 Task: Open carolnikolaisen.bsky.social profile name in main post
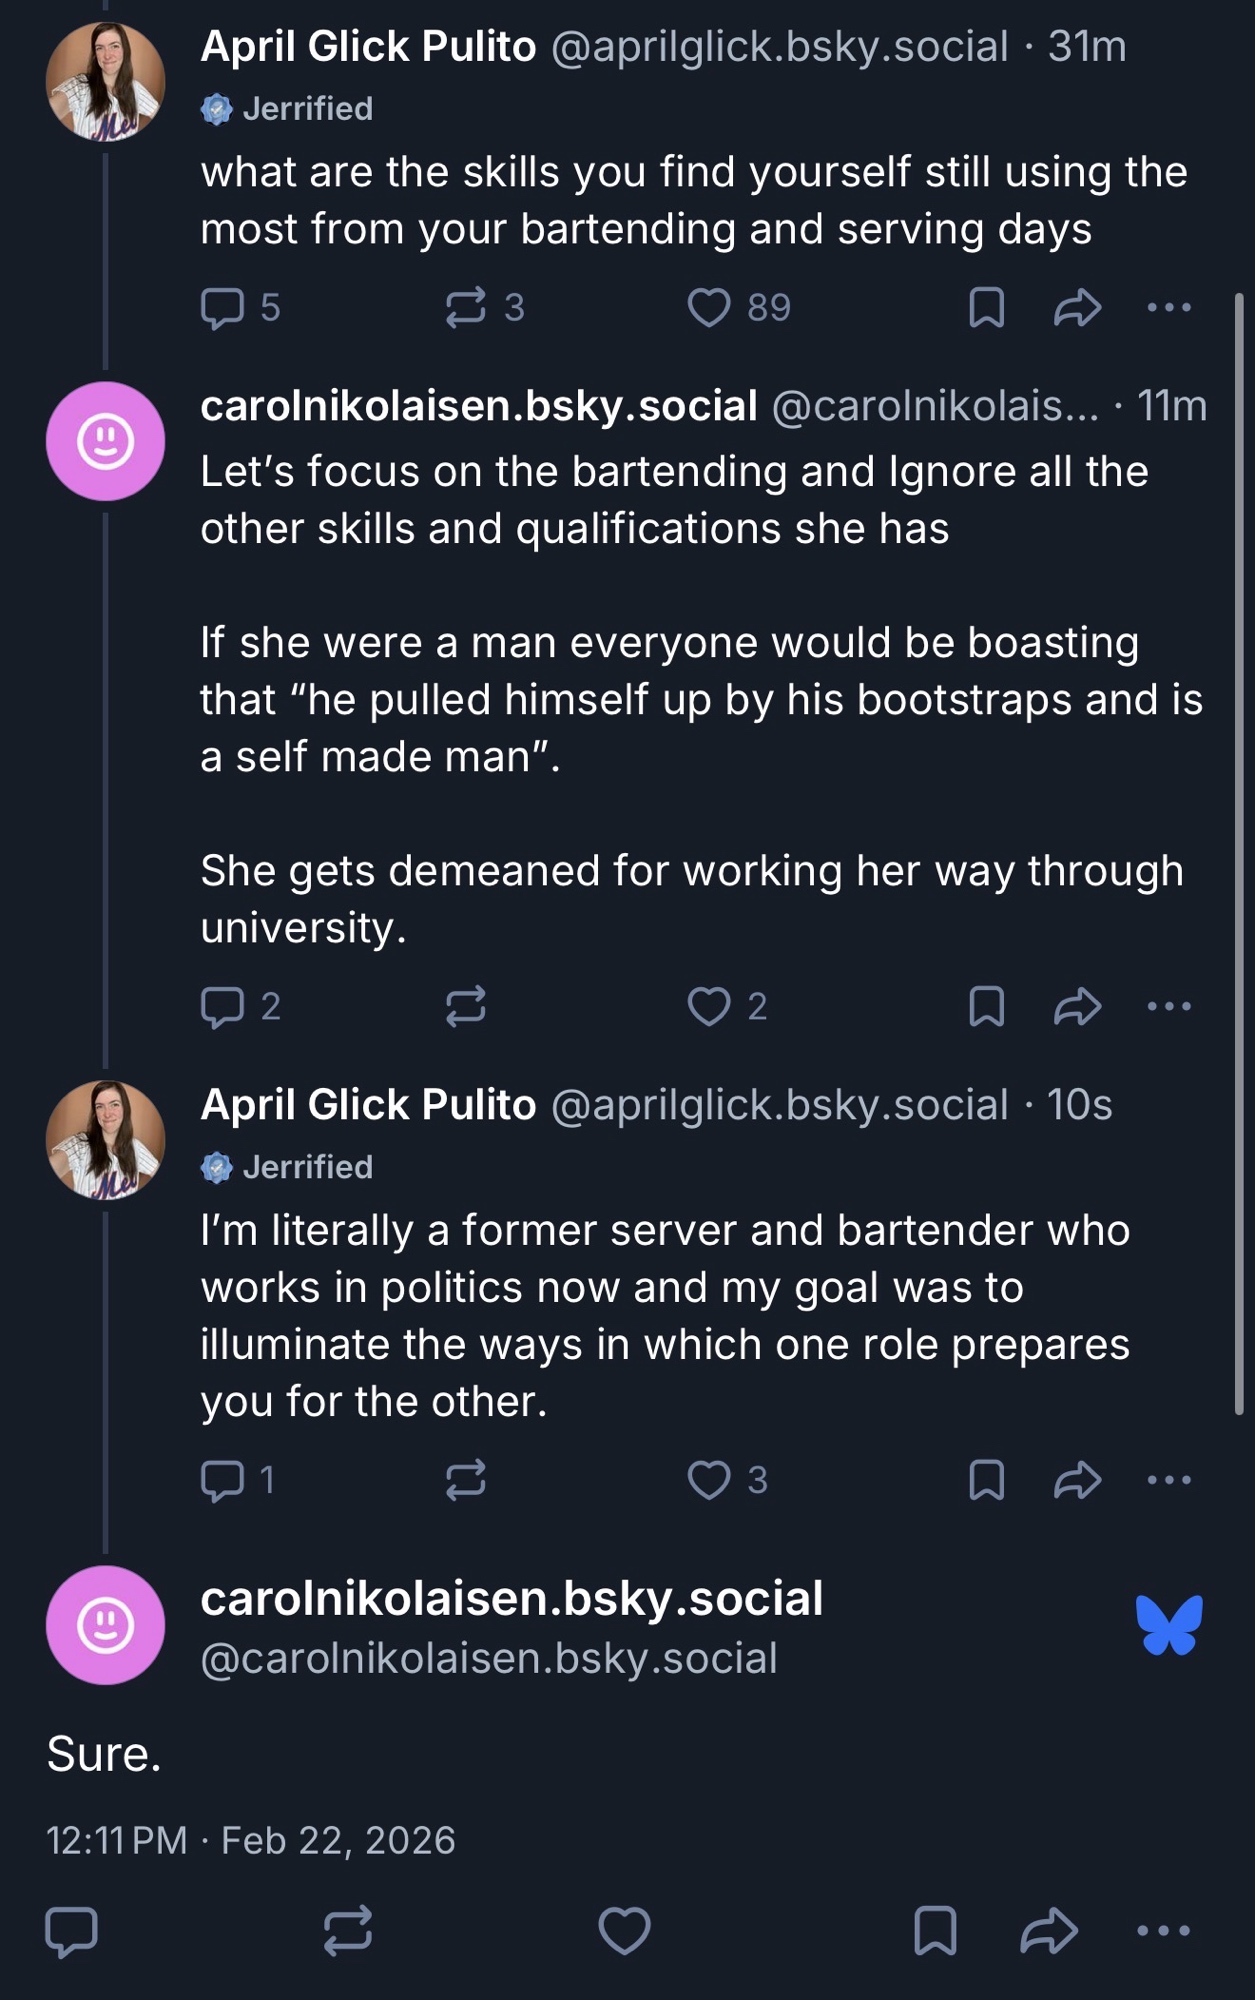coord(511,1598)
